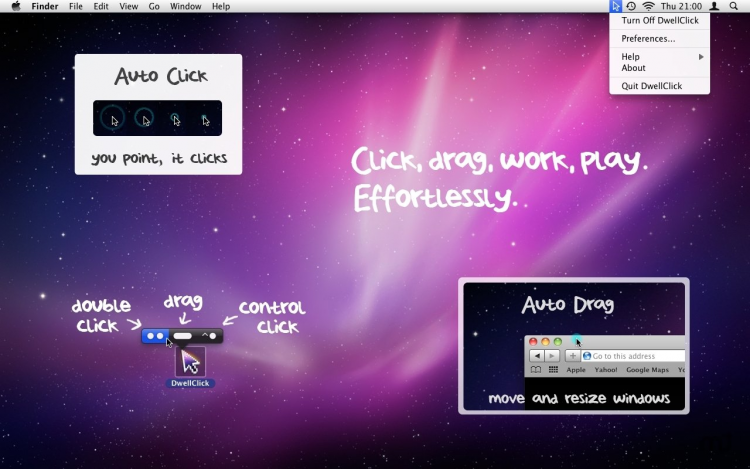Click the Time Machine menu bar icon
Viewport: 750px width, 469px height.
point(631,6)
